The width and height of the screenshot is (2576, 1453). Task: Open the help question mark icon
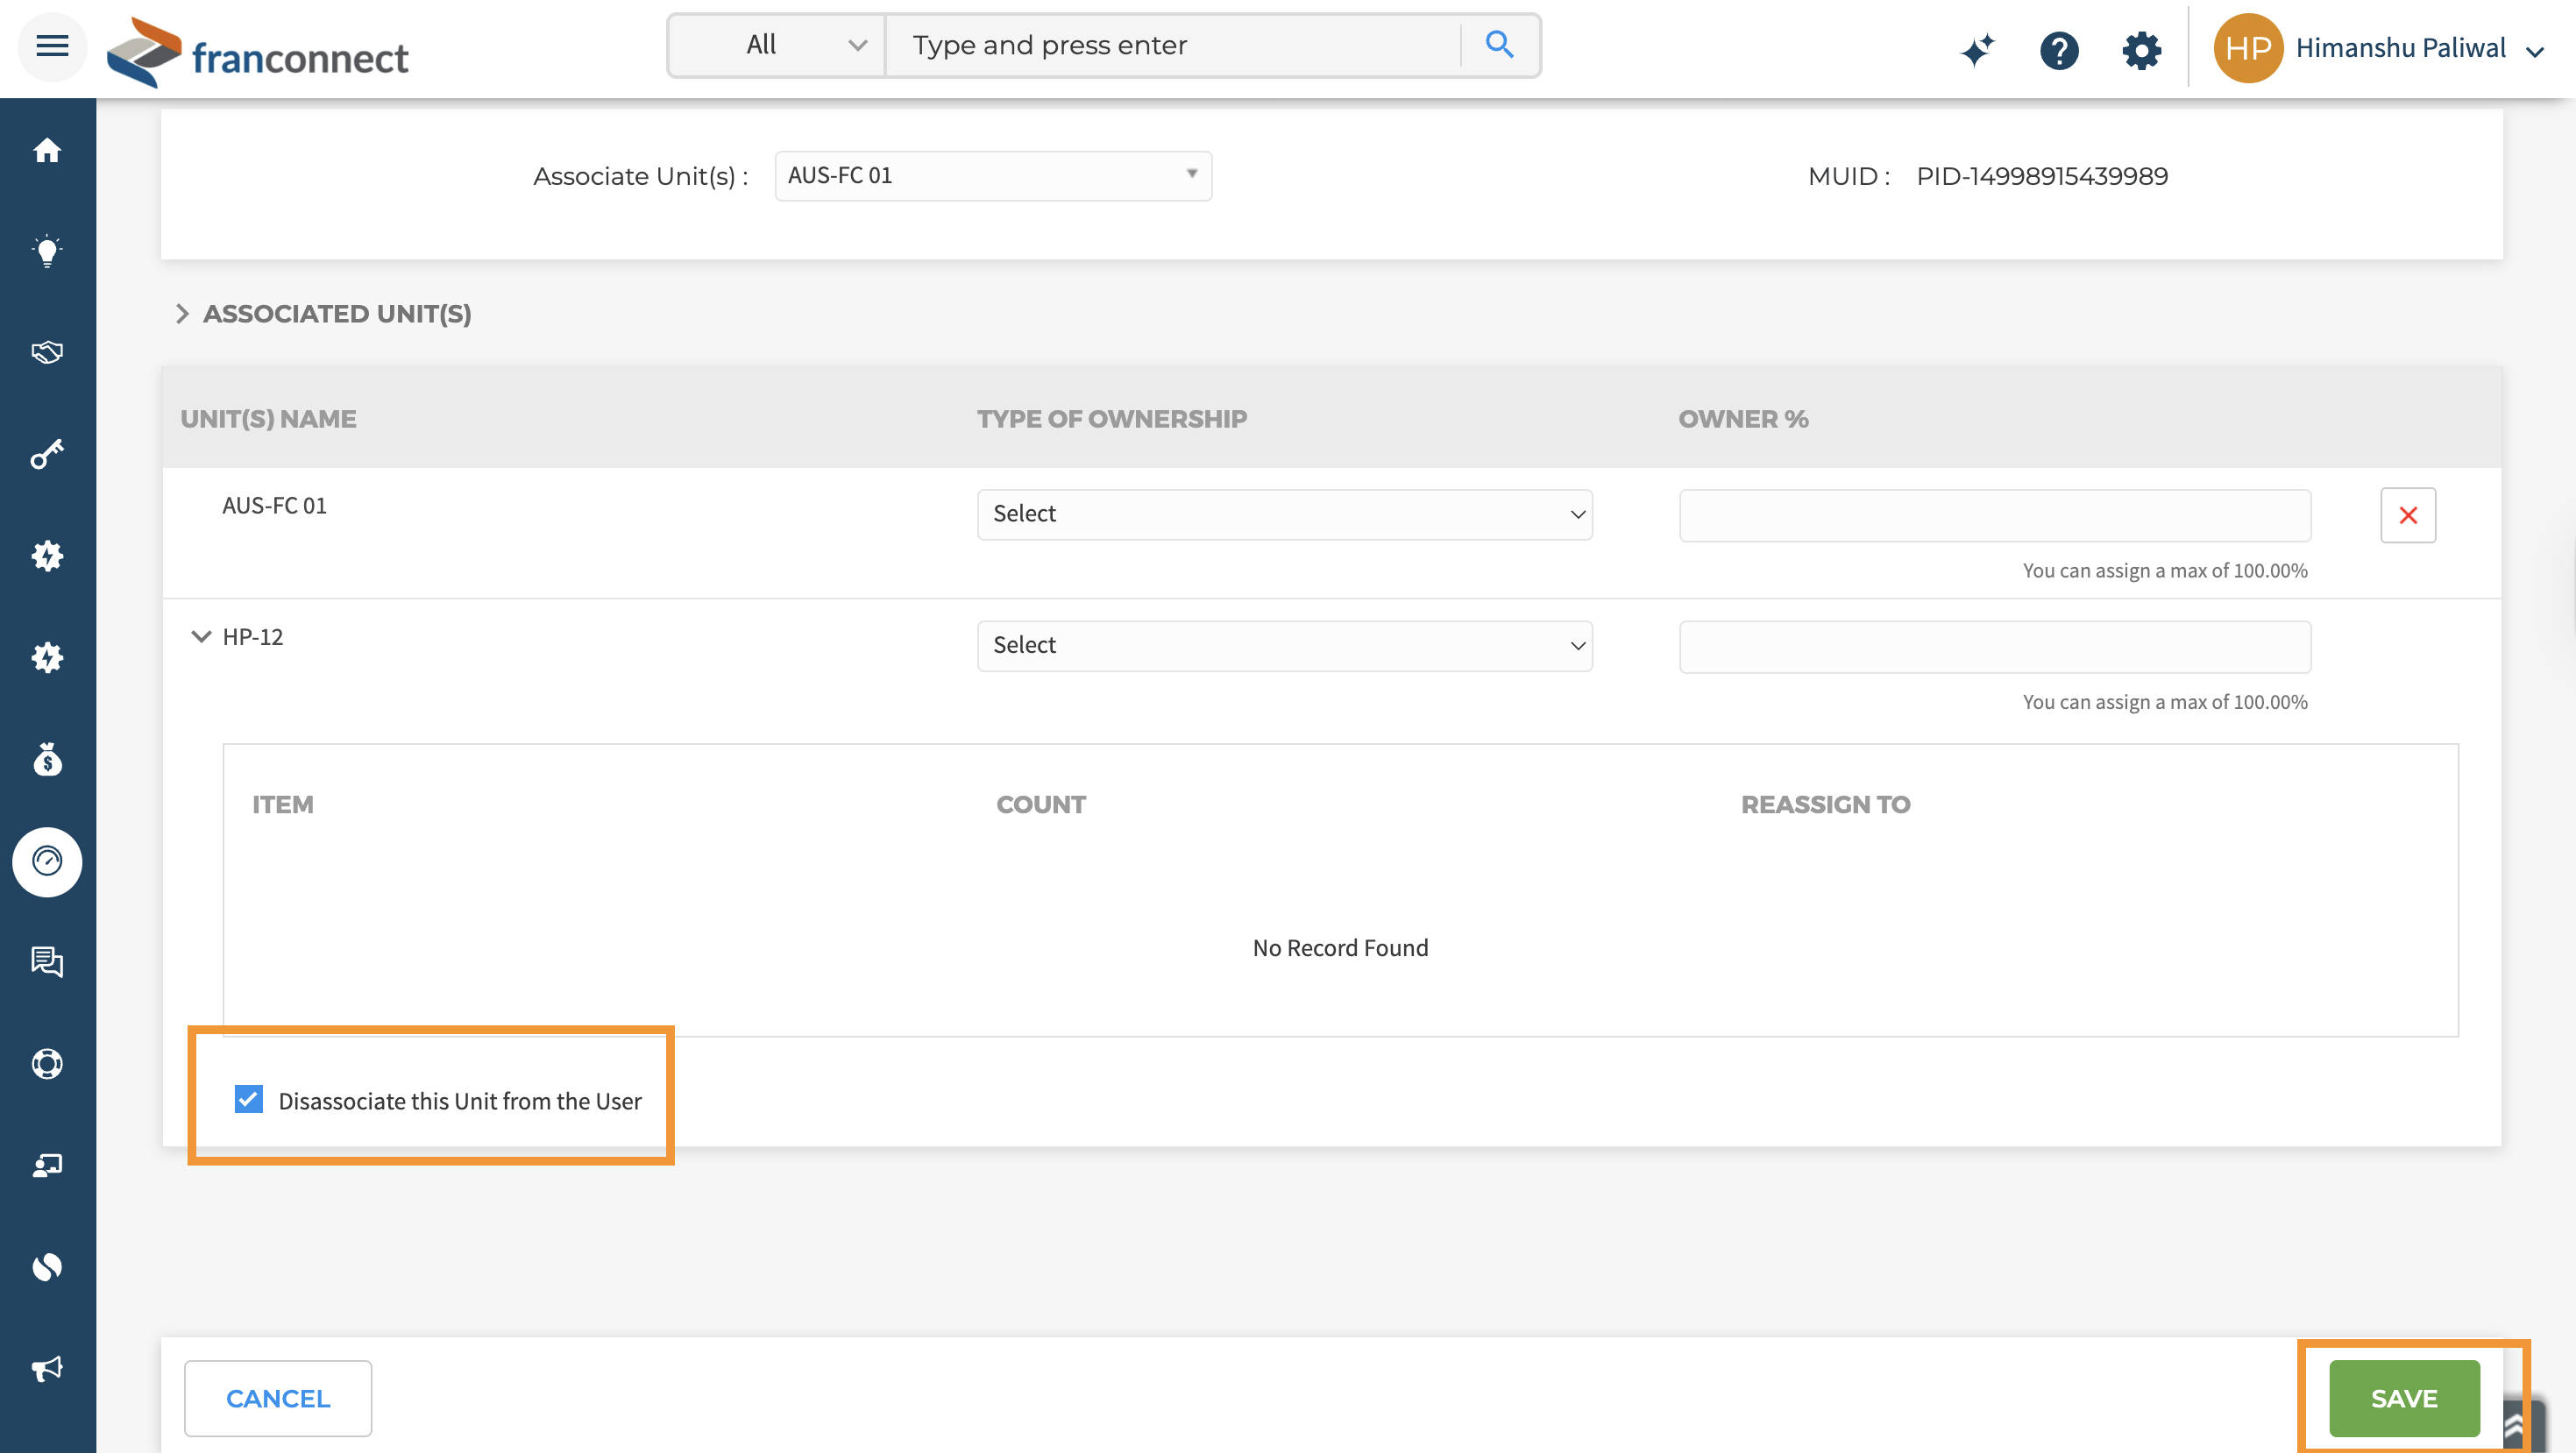pyautogui.click(x=2059, y=49)
